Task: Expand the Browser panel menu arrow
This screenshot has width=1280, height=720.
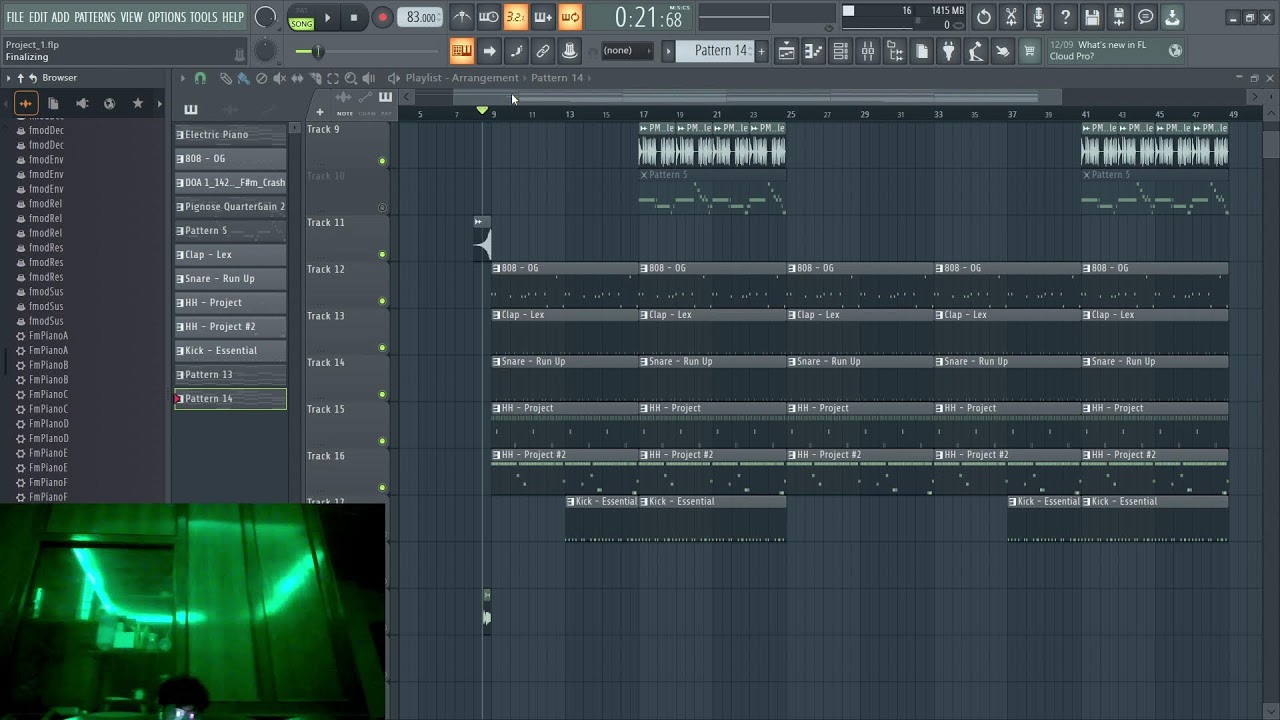Action: pos(8,78)
